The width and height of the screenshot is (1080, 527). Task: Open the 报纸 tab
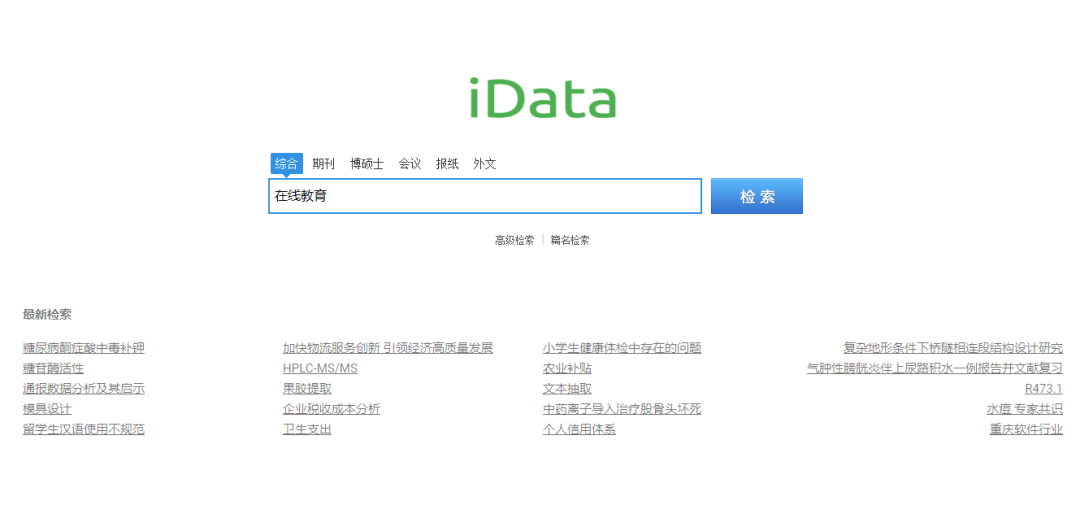[x=447, y=164]
